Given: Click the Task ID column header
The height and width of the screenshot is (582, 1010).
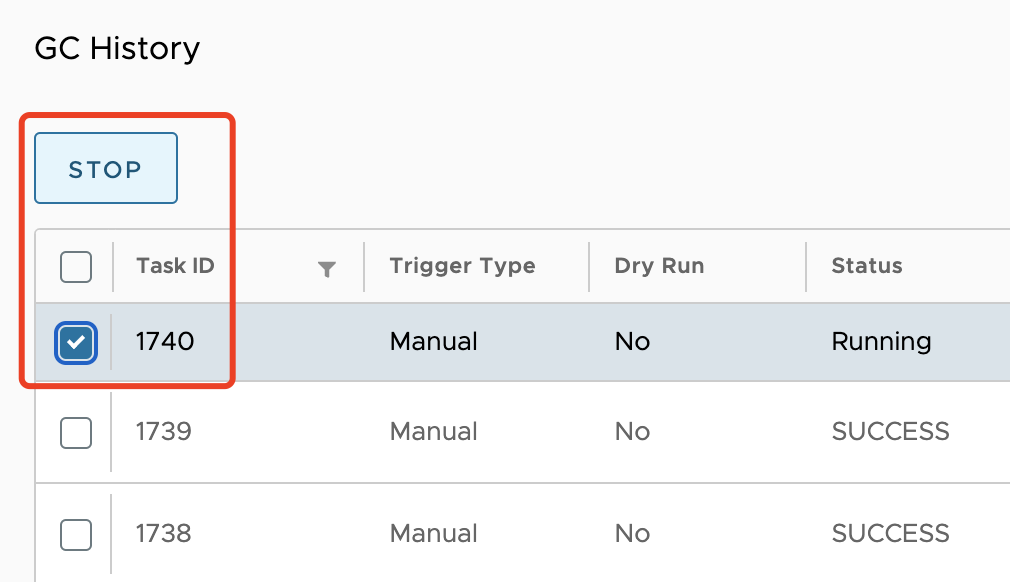Looking at the screenshot, I should (171, 266).
